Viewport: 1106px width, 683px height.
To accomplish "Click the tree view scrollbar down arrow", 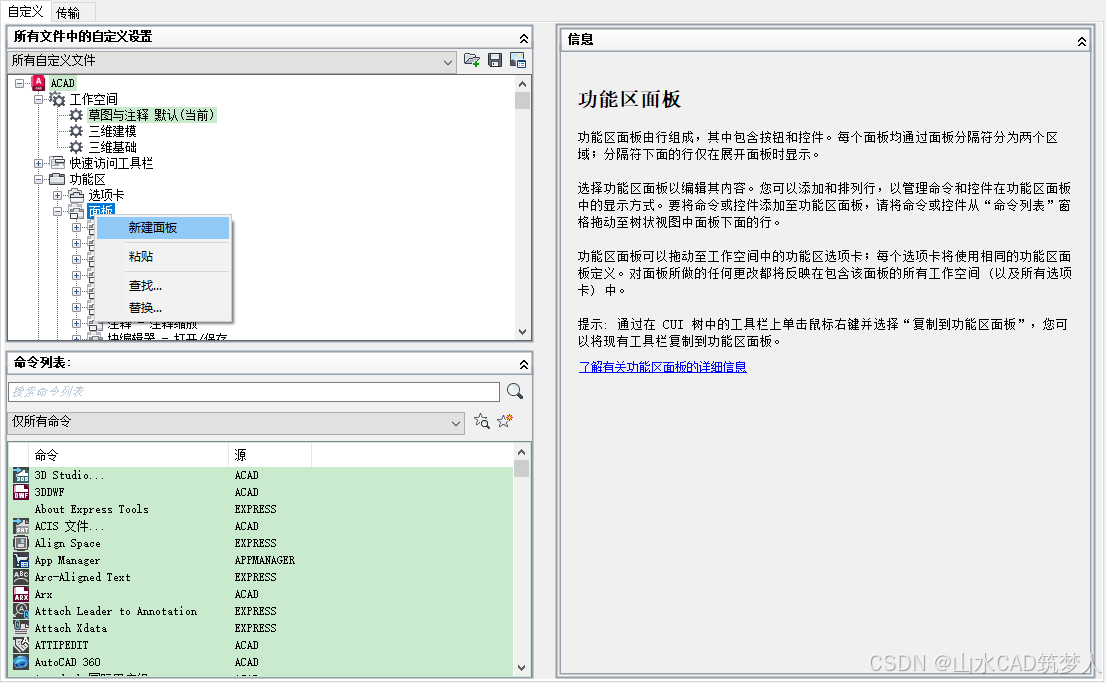I will tap(522, 332).
